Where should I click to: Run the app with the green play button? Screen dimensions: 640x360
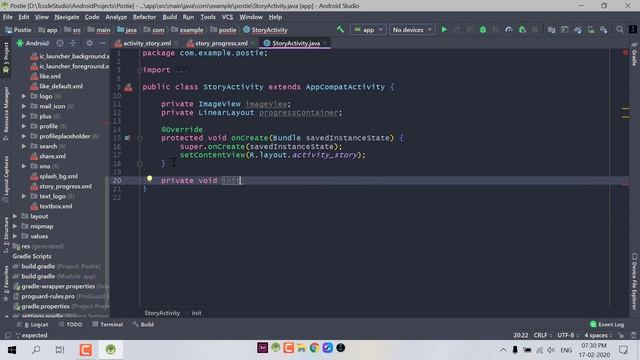point(444,30)
